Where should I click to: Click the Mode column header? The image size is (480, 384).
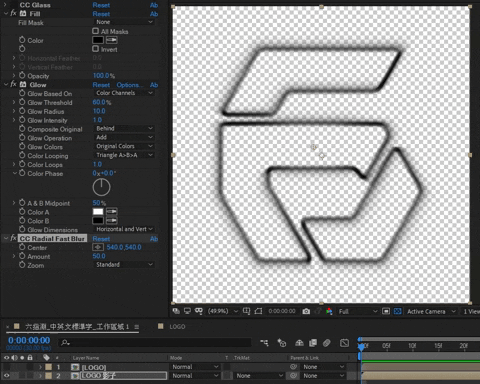[176, 358]
